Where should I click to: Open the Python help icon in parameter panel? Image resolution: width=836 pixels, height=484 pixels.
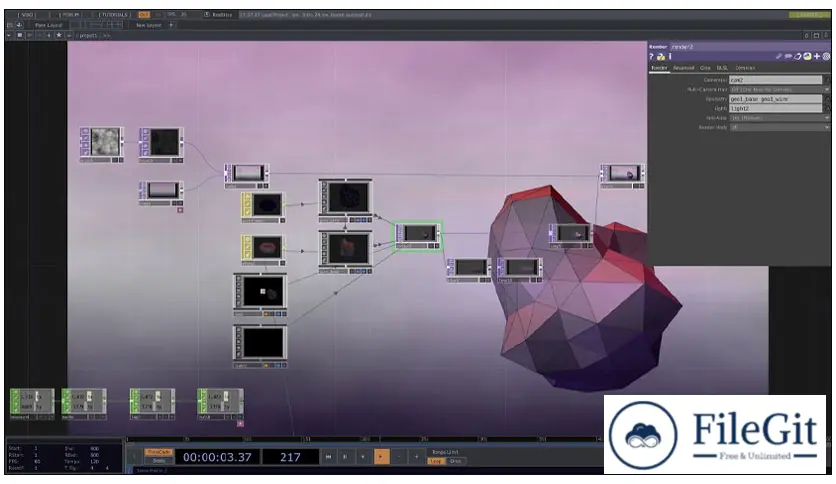pos(661,57)
